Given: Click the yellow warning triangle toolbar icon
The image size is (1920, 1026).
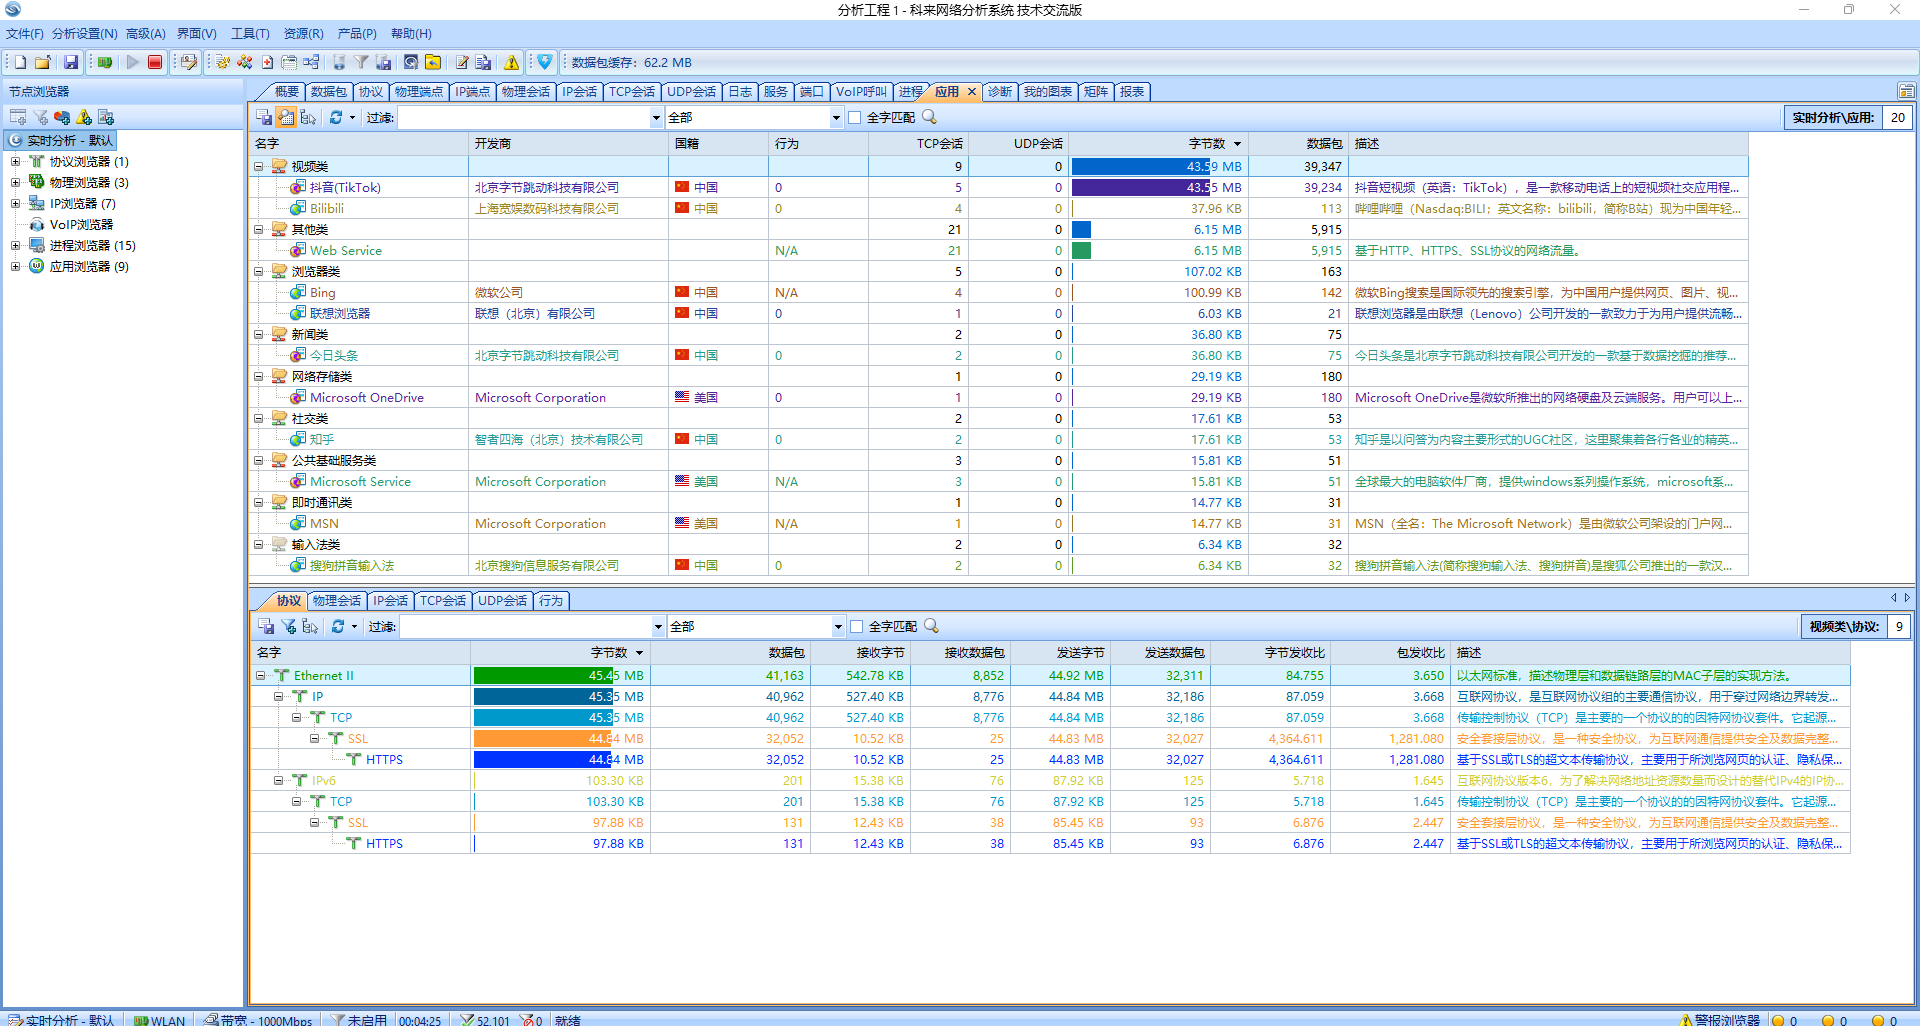Looking at the screenshot, I should pyautogui.click(x=512, y=62).
